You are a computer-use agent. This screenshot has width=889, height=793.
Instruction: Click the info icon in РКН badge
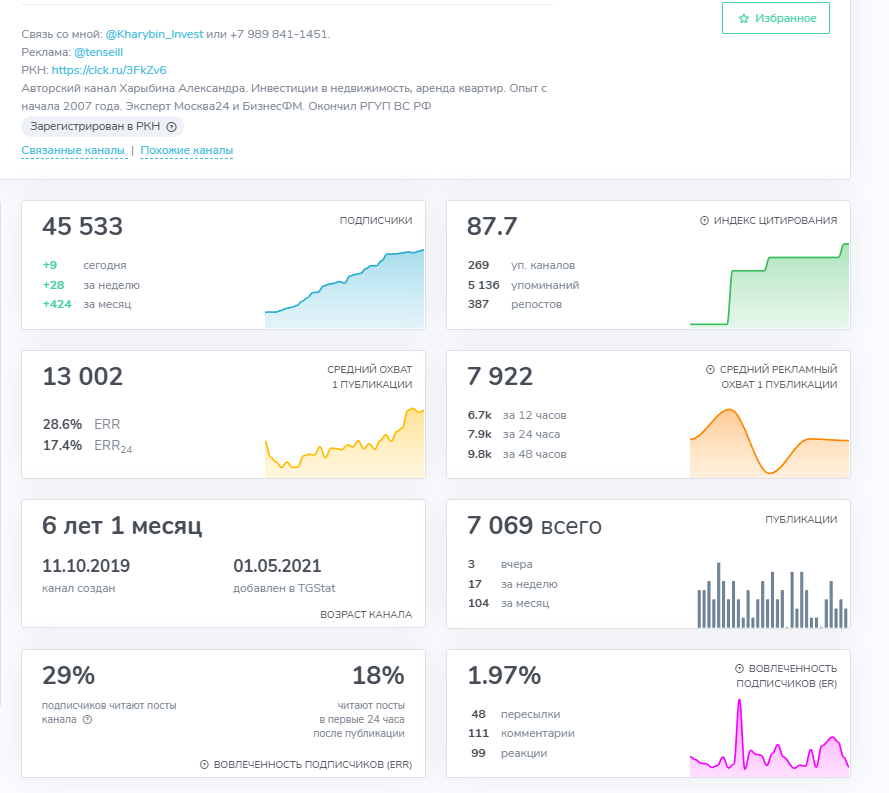(171, 127)
